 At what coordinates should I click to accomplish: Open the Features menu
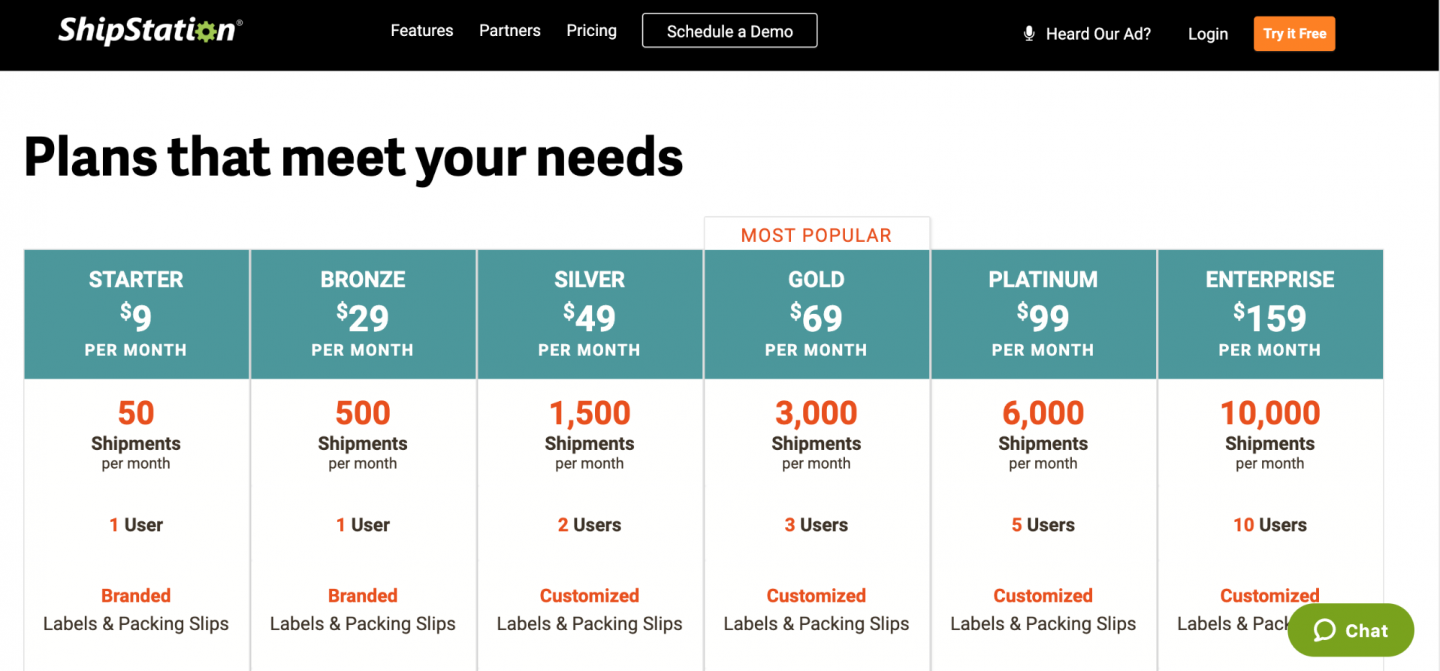point(421,31)
